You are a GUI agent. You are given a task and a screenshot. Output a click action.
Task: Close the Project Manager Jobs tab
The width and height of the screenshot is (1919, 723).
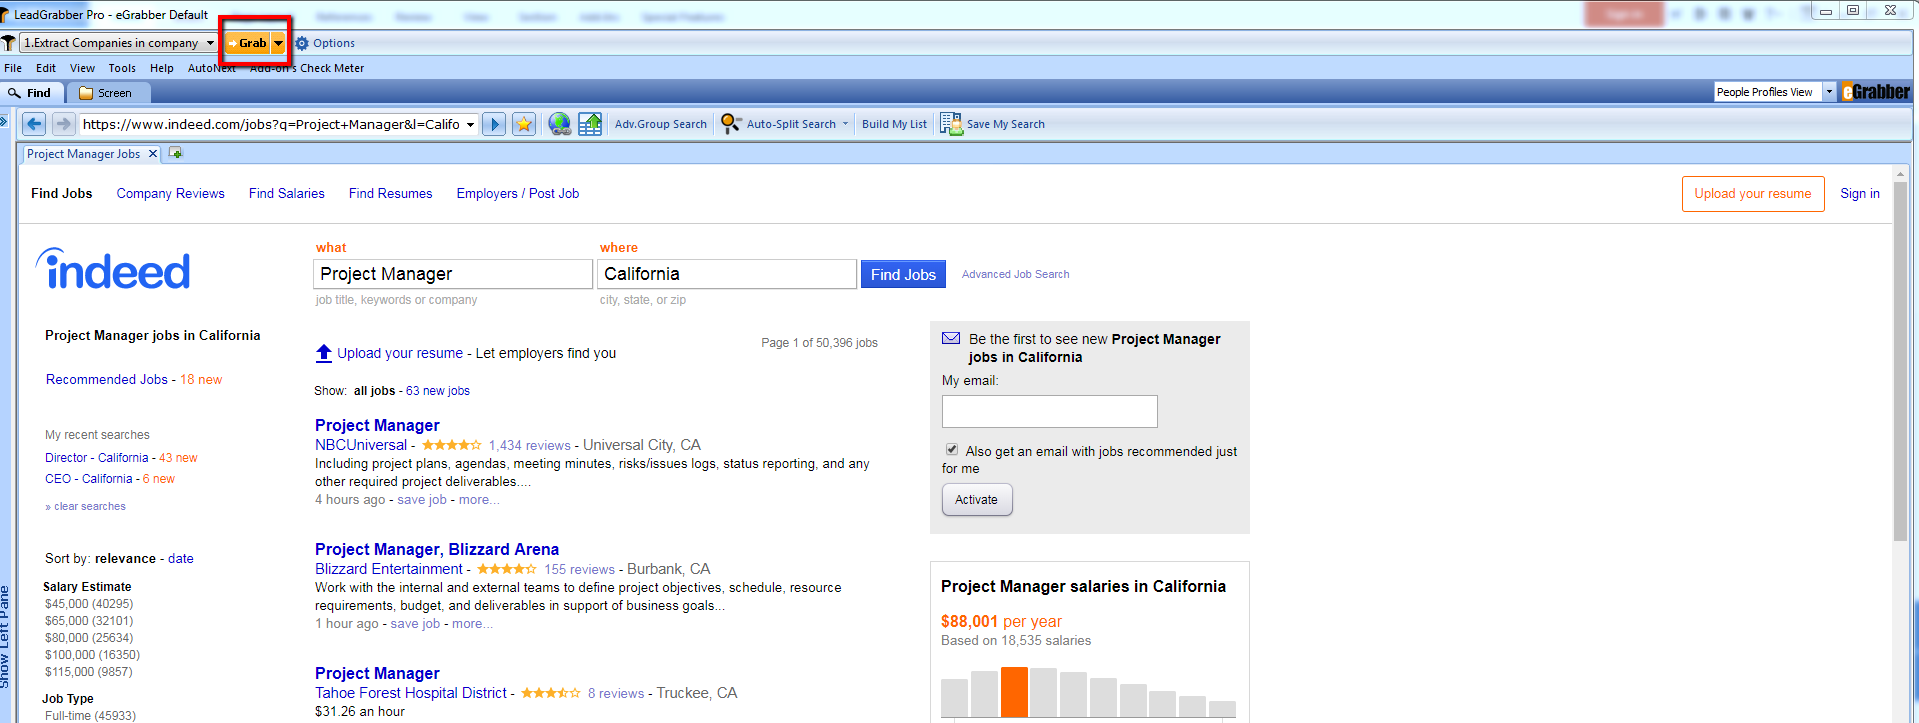(x=153, y=154)
